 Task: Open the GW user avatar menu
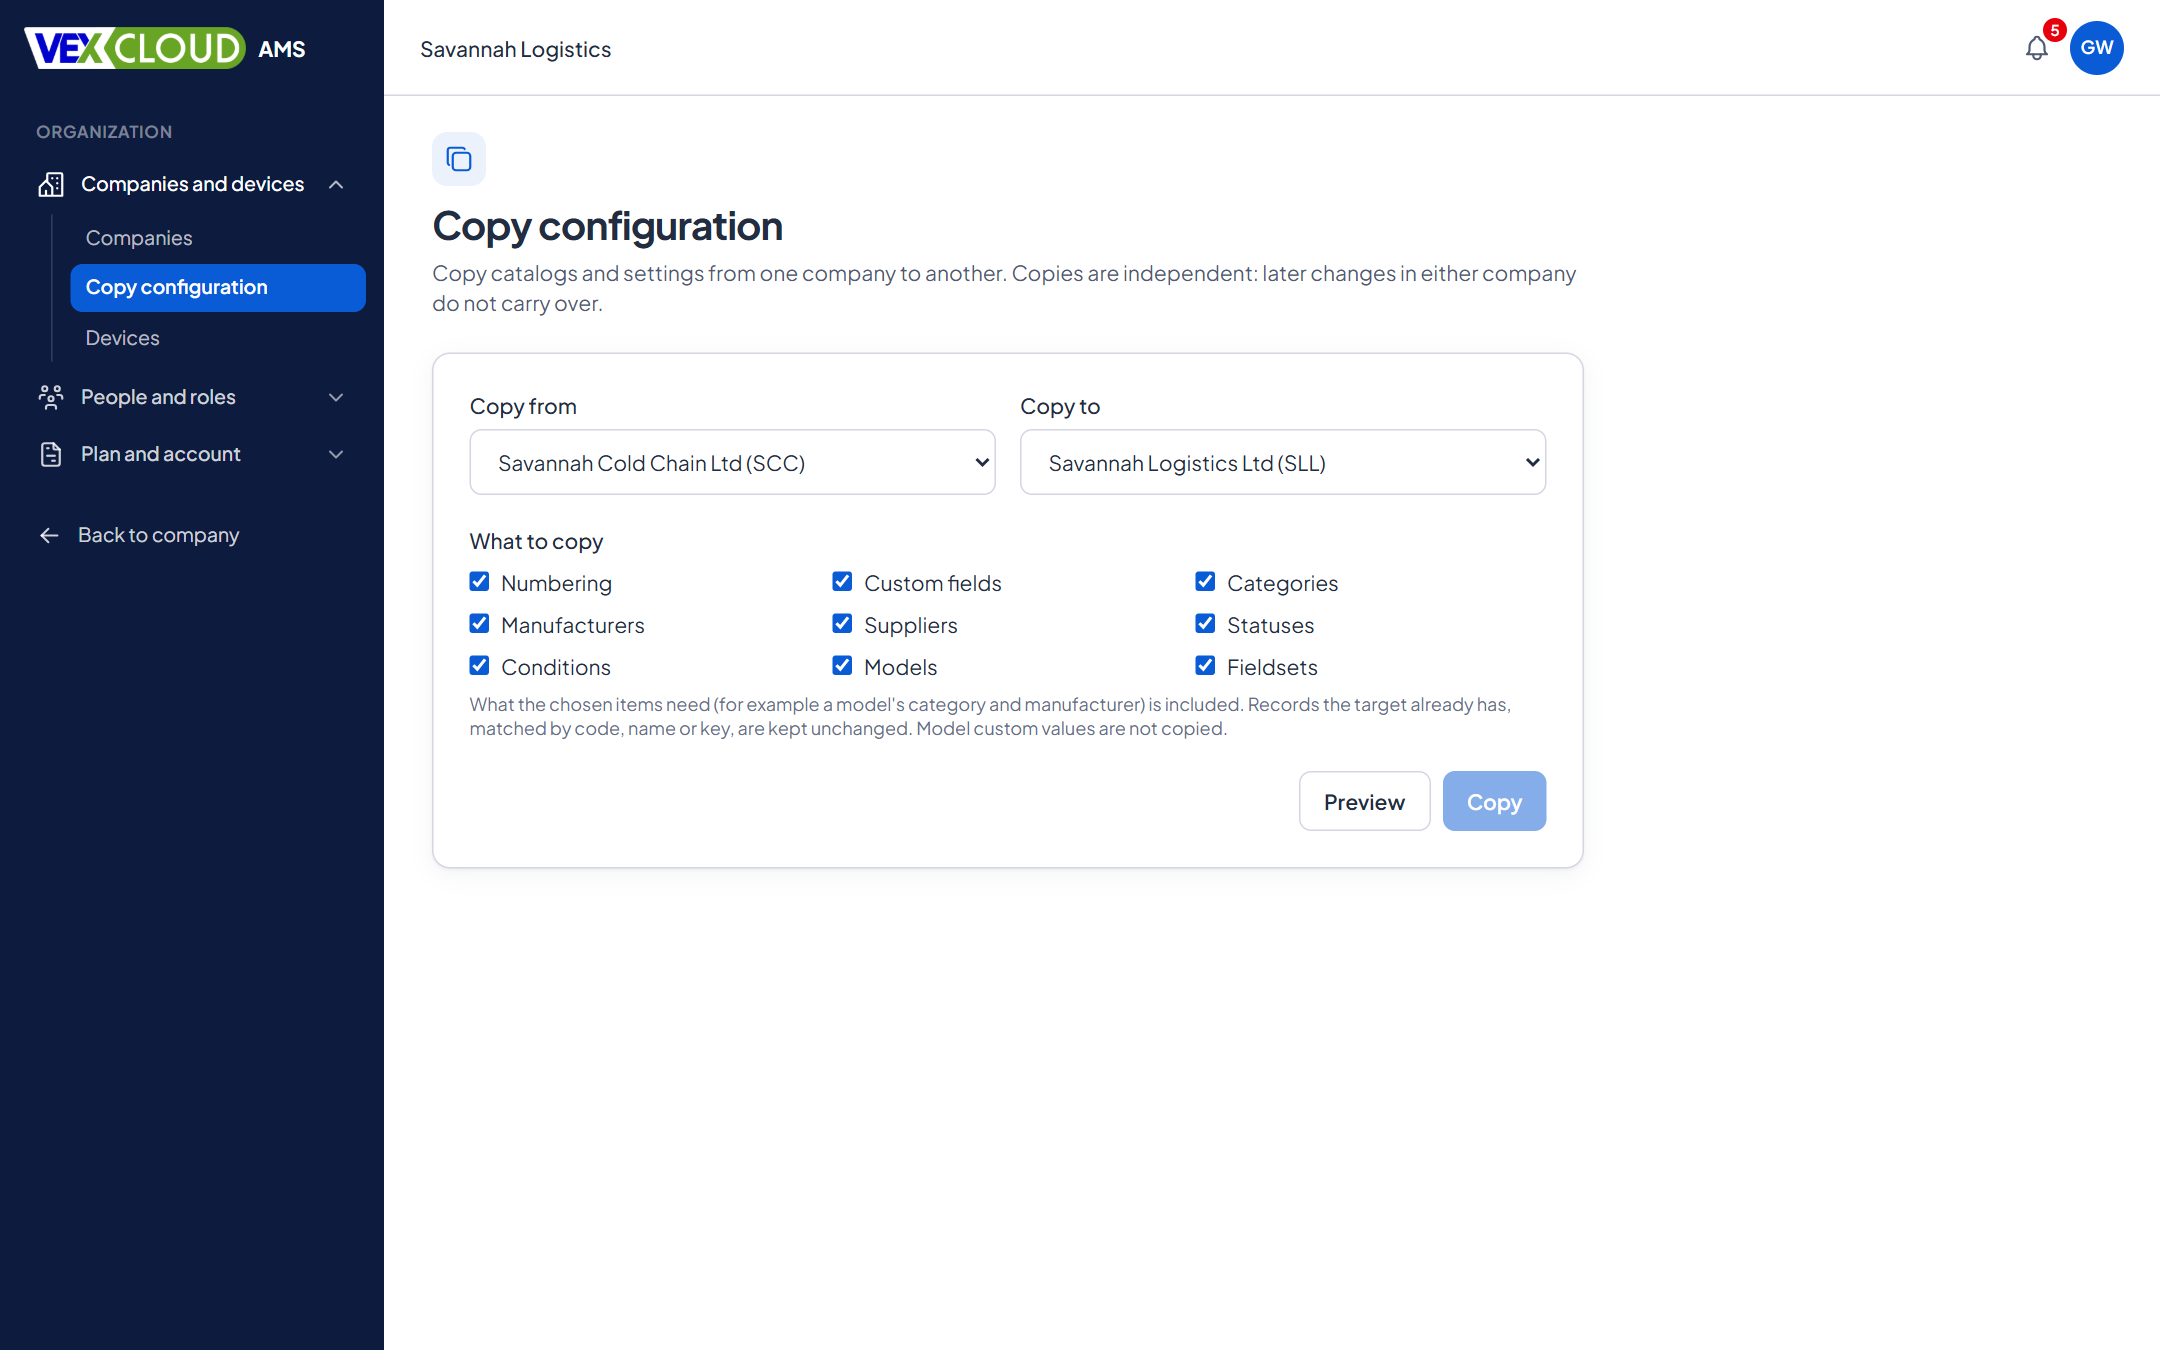coord(2097,48)
